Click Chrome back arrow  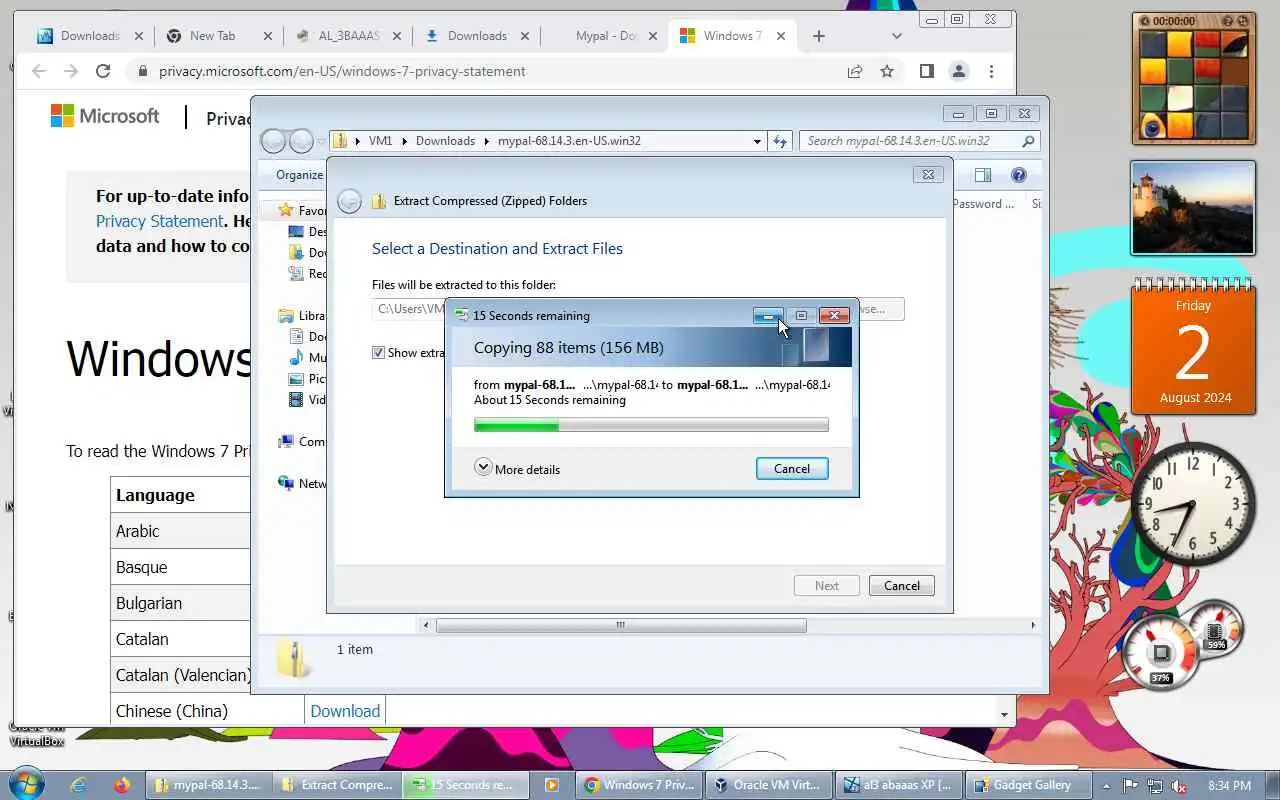(x=39, y=71)
